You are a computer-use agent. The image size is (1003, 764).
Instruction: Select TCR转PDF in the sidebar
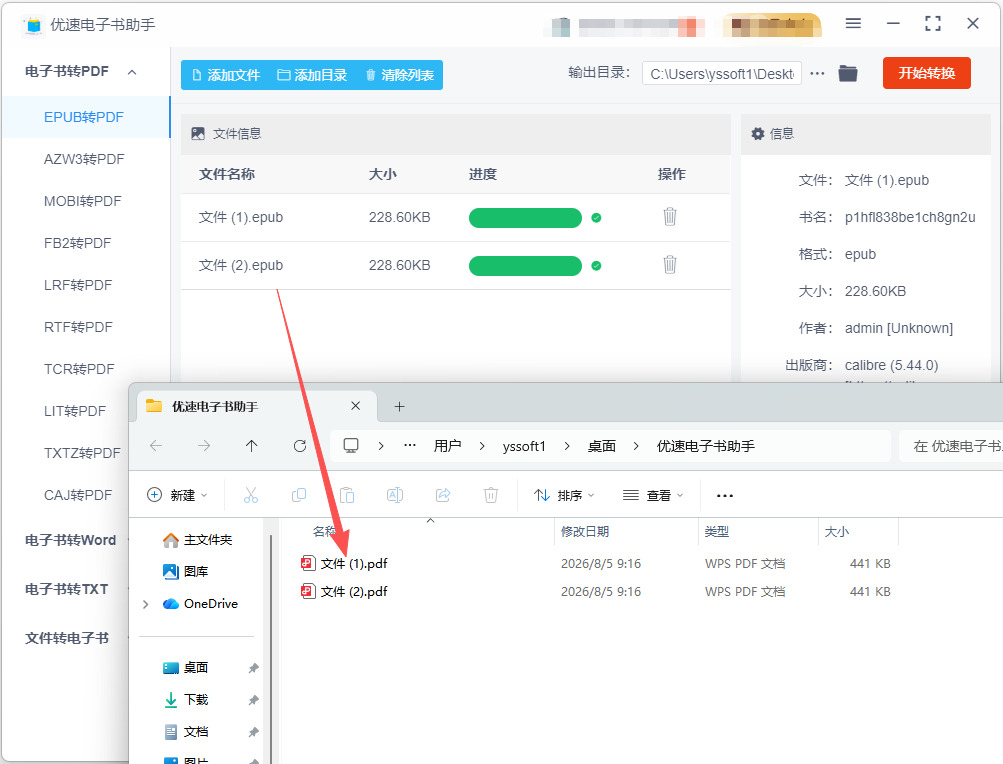click(x=78, y=369)
